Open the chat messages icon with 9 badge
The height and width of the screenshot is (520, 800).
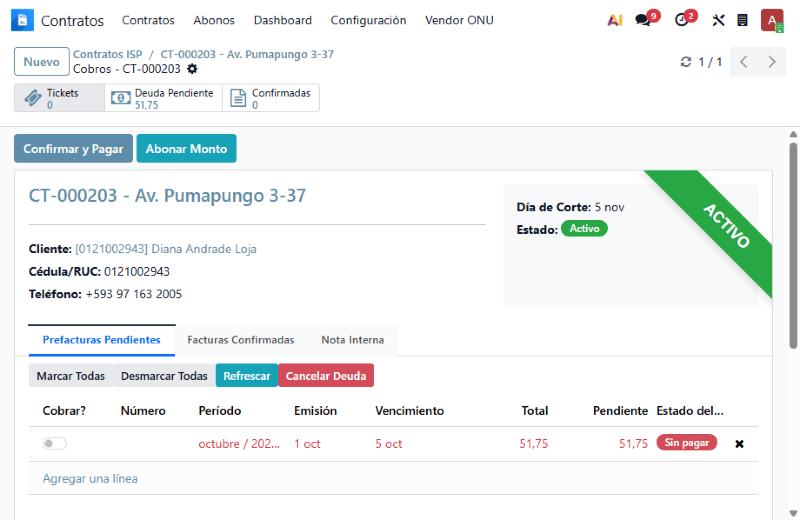pyautogui.click(x=643, y=20)
